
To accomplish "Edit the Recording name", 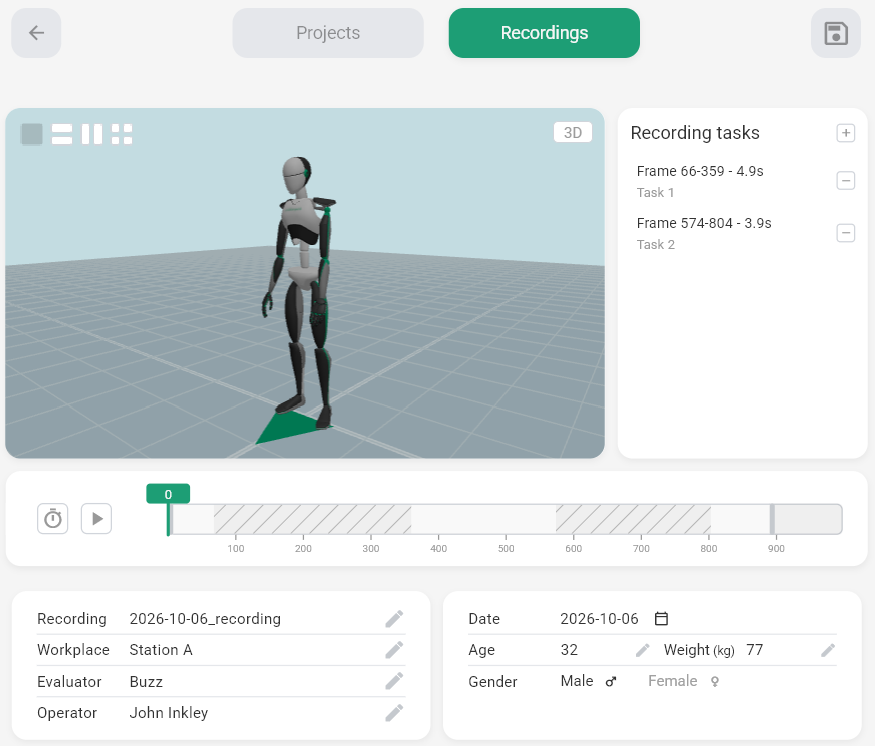I will (394, 619).
